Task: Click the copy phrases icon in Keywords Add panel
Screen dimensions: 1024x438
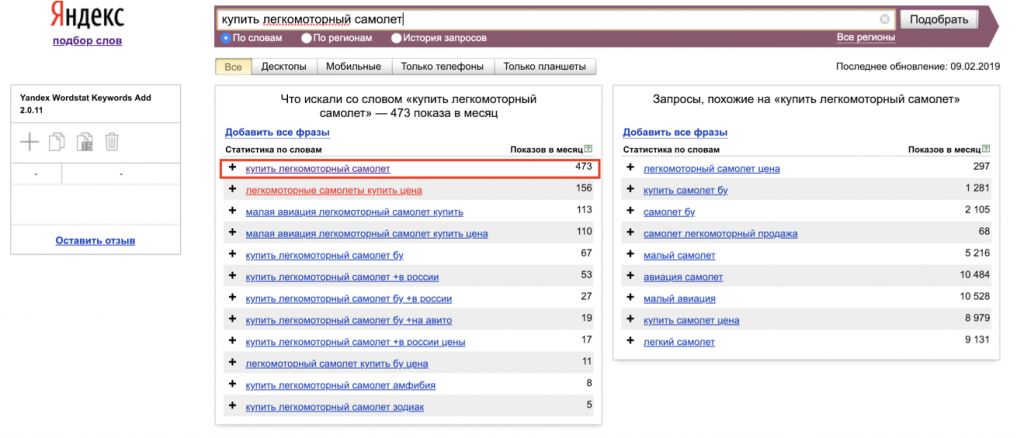Action: tap(57, 141)
